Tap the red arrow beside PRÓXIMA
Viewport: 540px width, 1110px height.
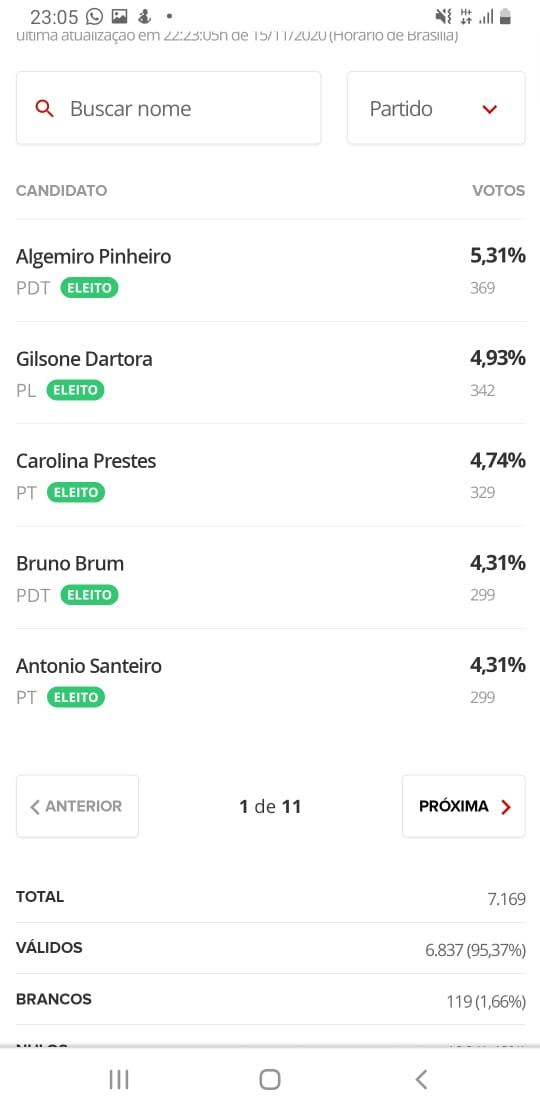point(505,807)
